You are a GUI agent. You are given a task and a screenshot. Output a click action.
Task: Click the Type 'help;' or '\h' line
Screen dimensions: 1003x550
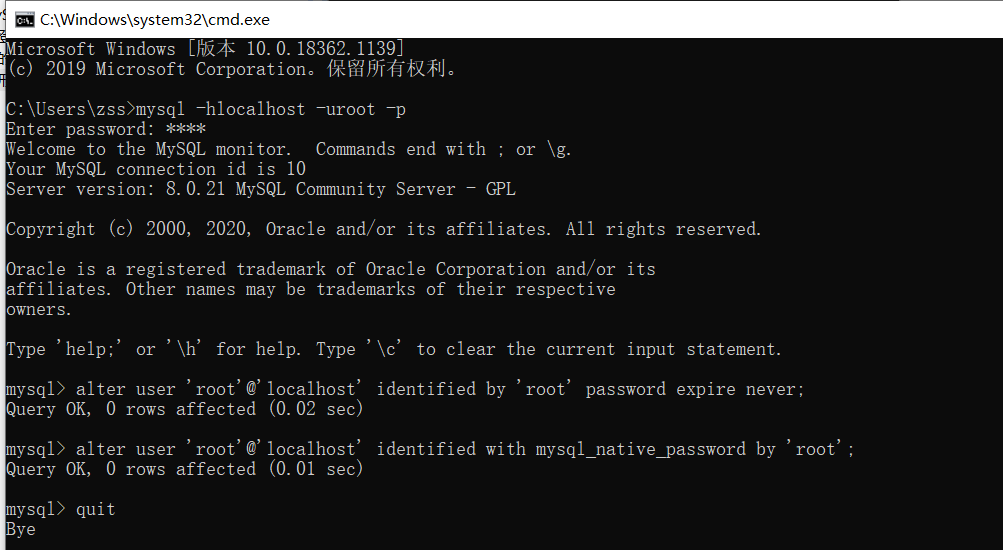pos(393,349)
